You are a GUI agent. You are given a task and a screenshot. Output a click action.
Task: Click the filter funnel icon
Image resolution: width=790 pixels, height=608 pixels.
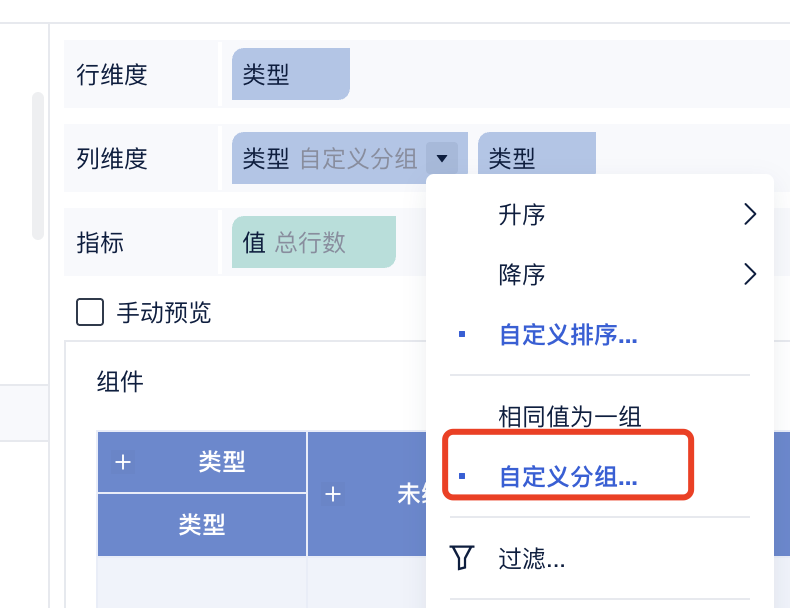pos(462,558)
